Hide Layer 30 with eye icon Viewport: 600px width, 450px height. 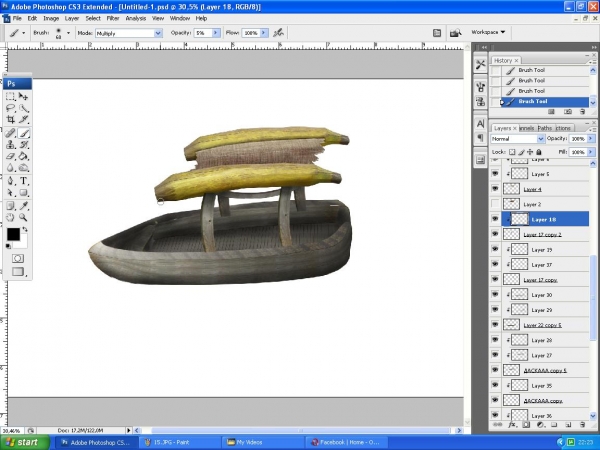[495, 294]
